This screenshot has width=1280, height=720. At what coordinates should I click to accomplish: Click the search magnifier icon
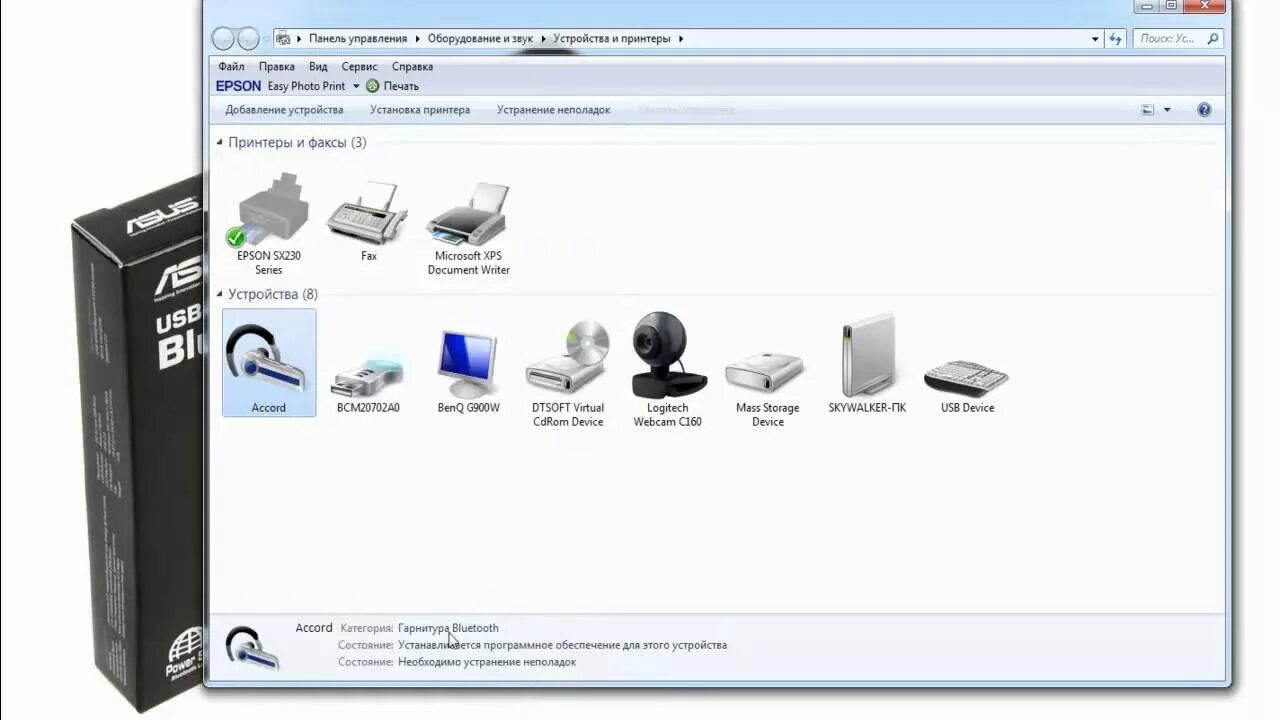(1212, 39)
